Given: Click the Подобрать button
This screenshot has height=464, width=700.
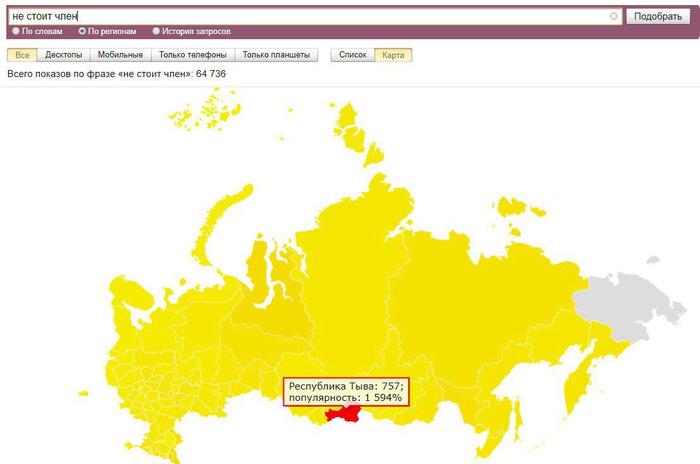Looking at the screenshot, I should click(658, 16).
